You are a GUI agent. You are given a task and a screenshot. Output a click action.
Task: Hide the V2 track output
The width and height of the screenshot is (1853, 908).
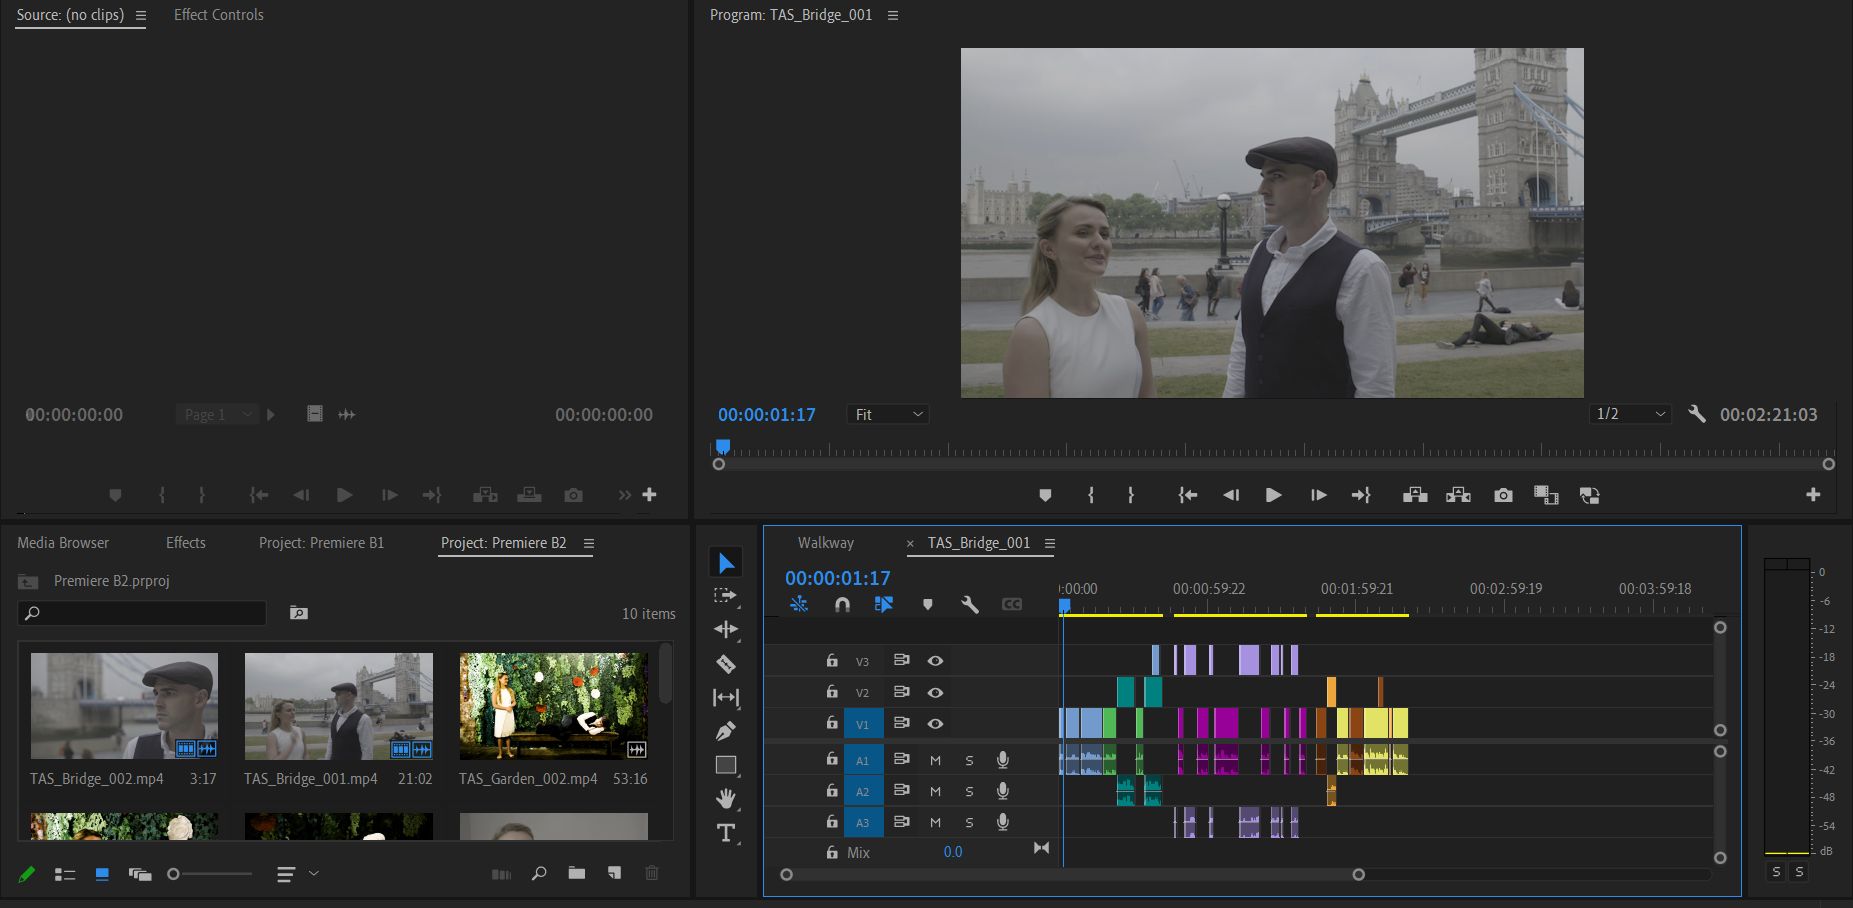tap(935, 692)
